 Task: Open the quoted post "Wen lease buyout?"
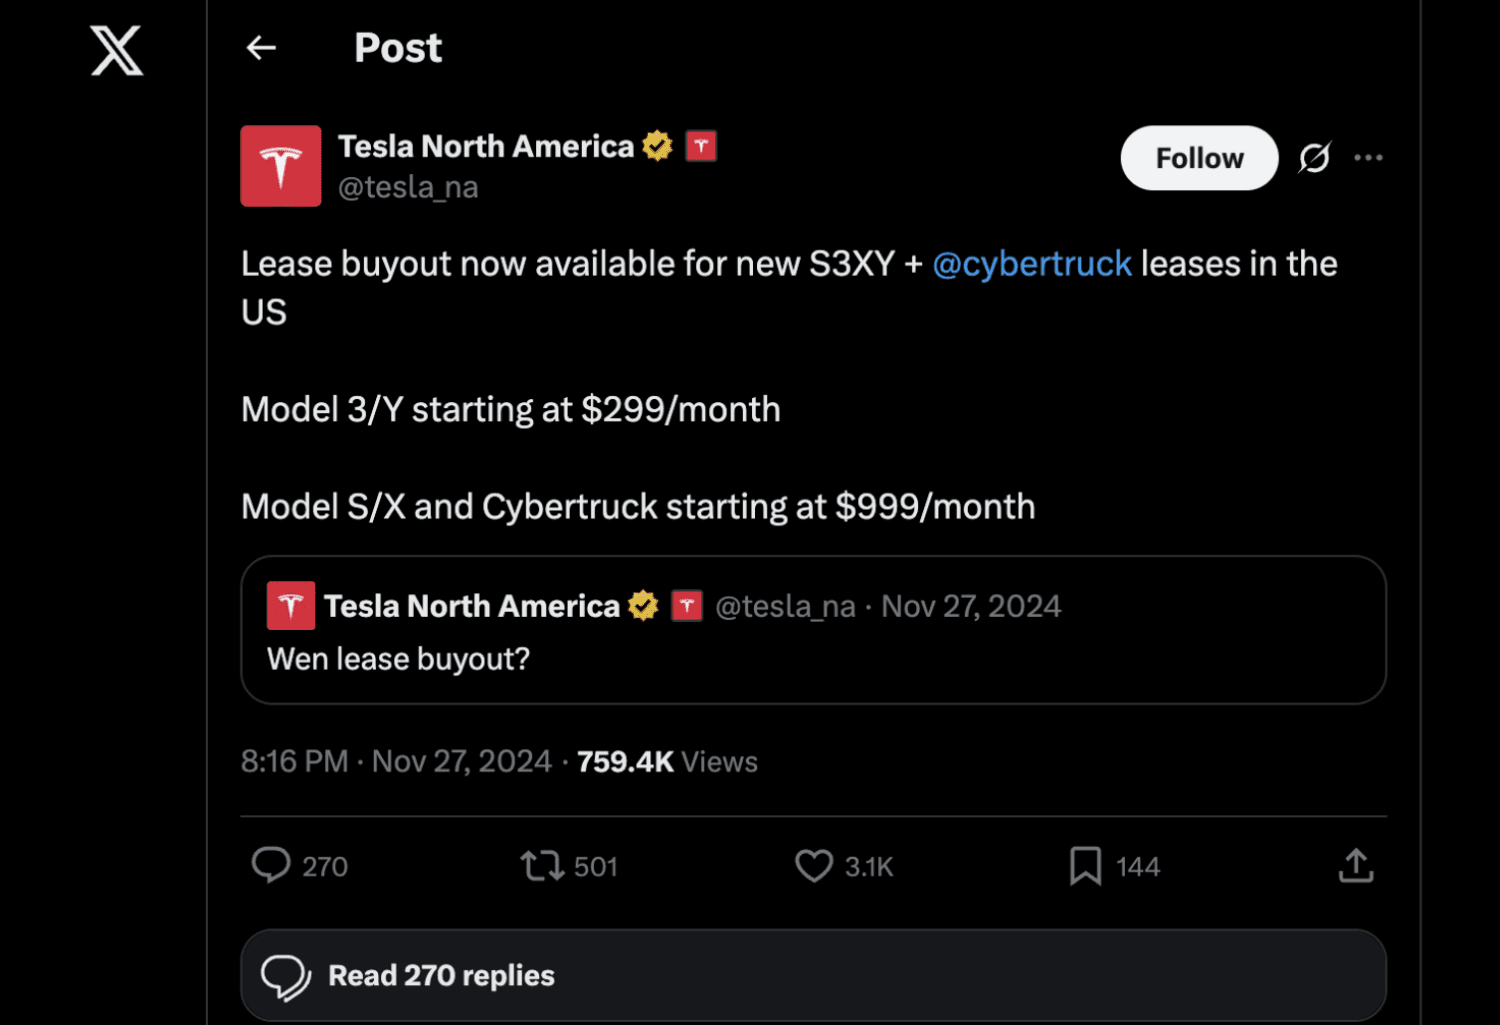[813, 630]
